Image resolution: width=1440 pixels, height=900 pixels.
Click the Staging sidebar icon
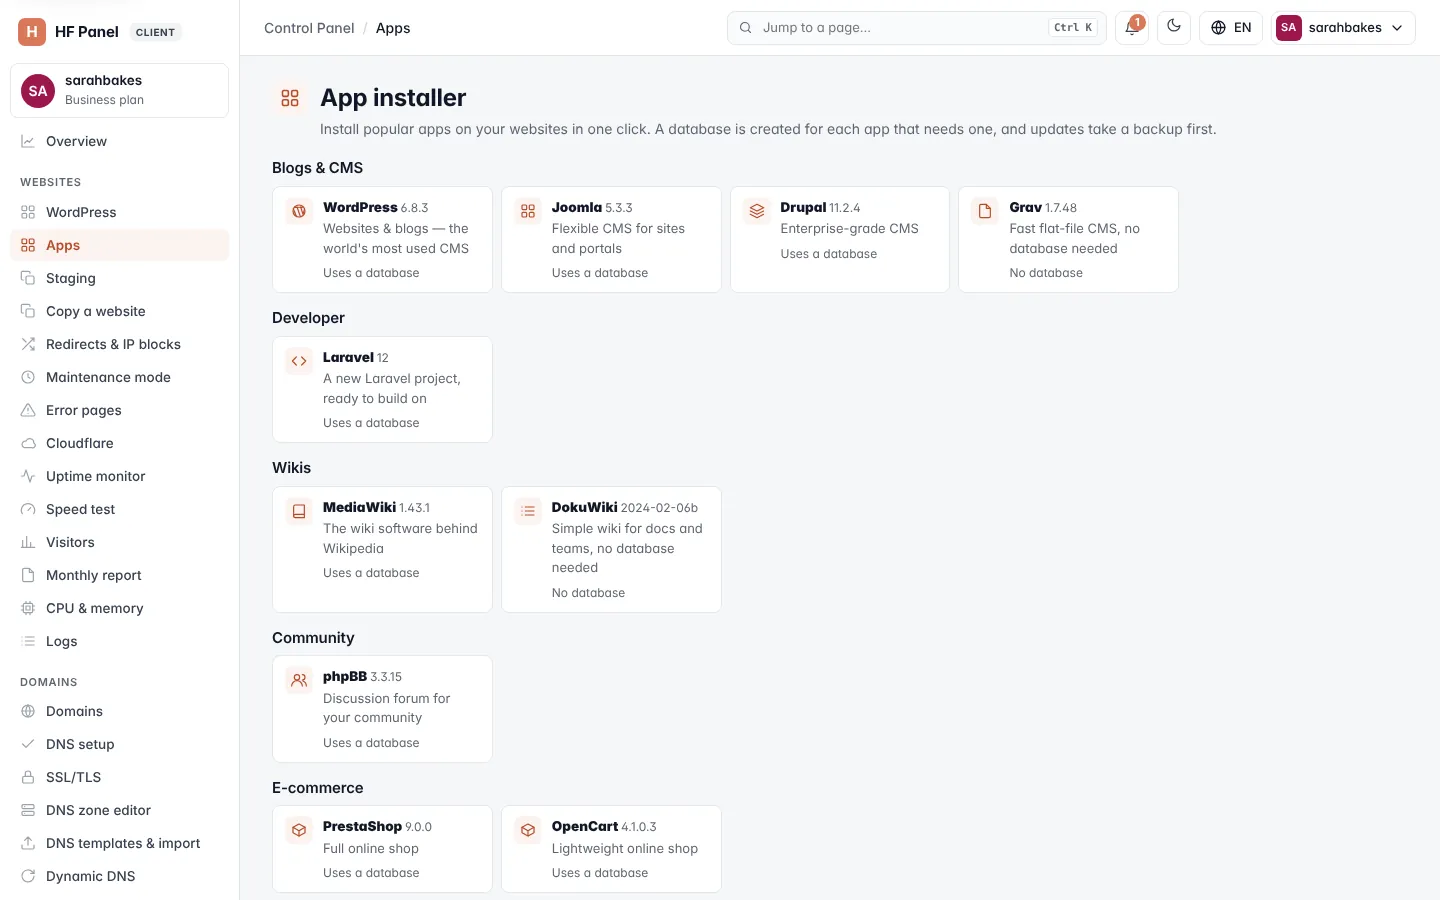pyautogui.click(x=28, y=278)
